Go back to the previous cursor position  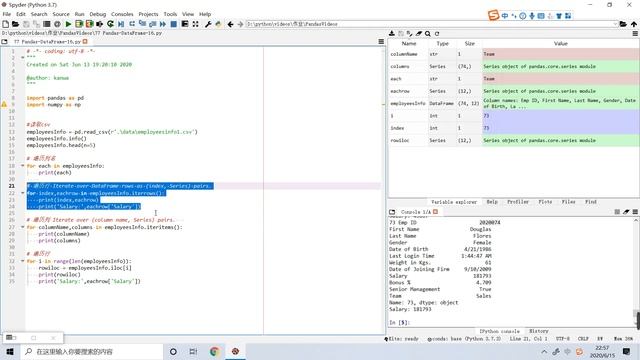coord(231,24)
